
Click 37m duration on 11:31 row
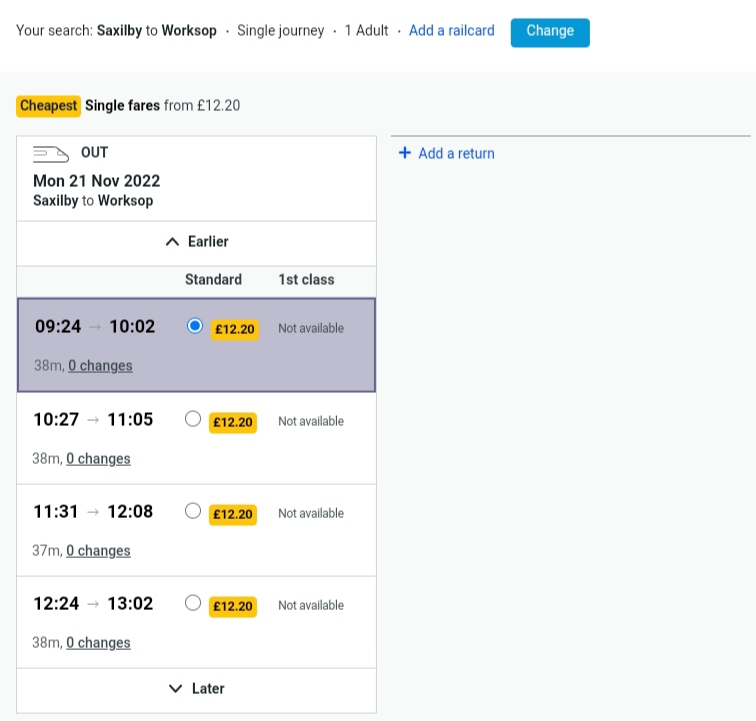tap(47, 551)
